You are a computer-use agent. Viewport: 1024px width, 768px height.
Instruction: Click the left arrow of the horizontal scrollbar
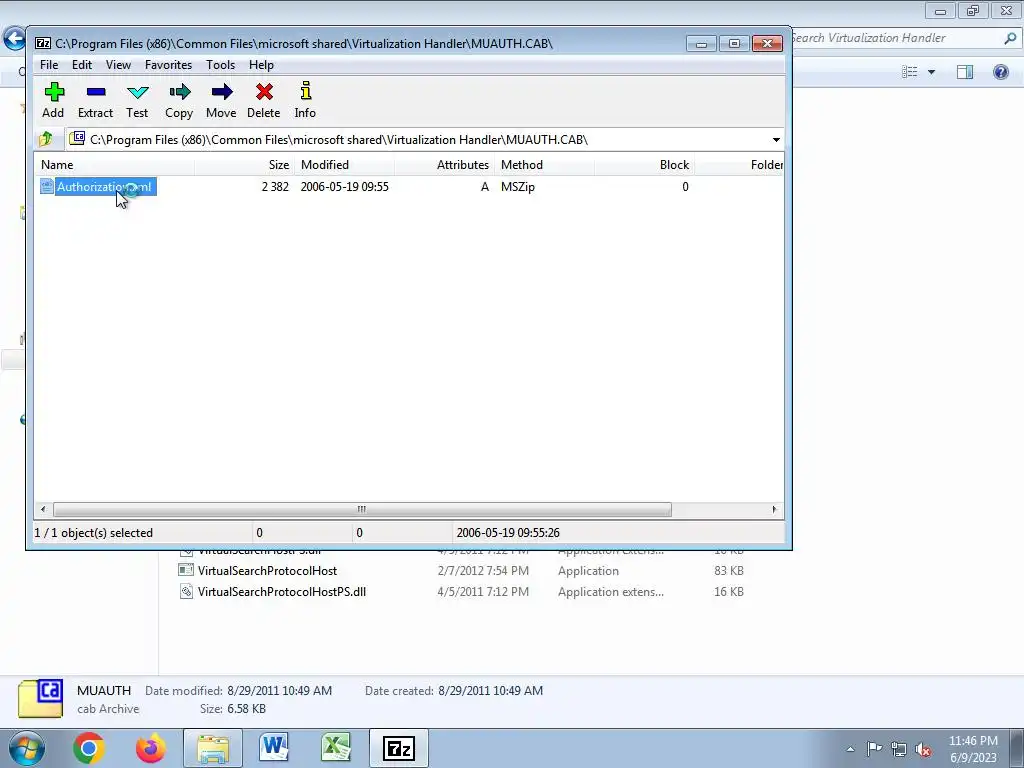43,509
